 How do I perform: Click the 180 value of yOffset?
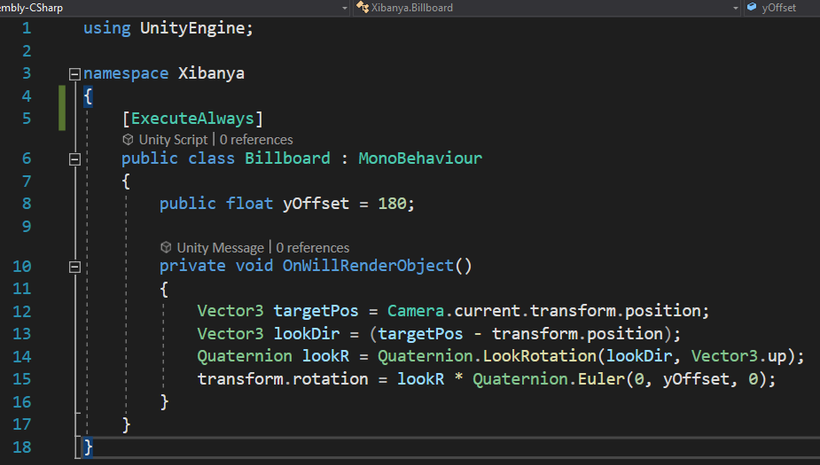392,203
